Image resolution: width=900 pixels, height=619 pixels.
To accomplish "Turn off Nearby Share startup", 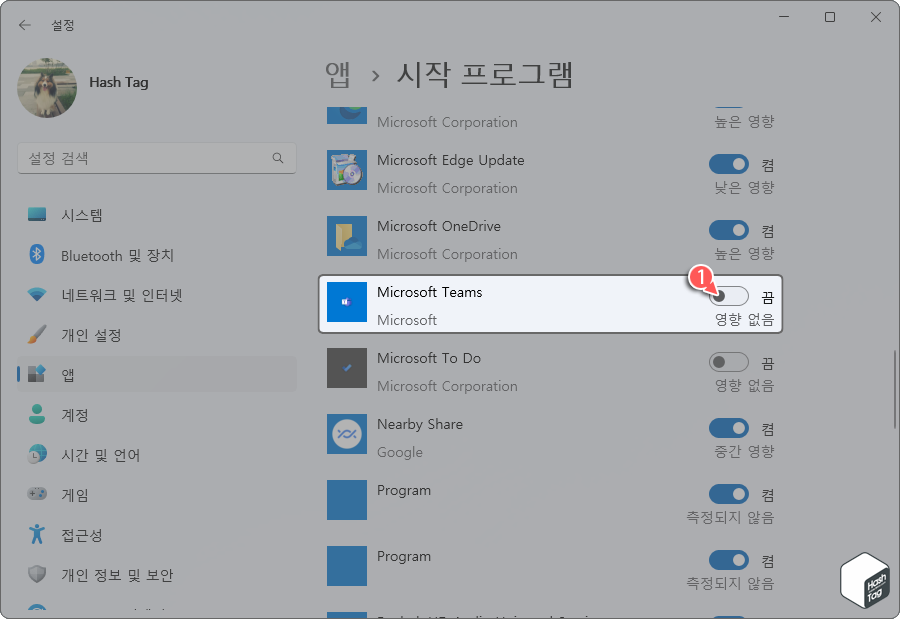I will 729,428.
